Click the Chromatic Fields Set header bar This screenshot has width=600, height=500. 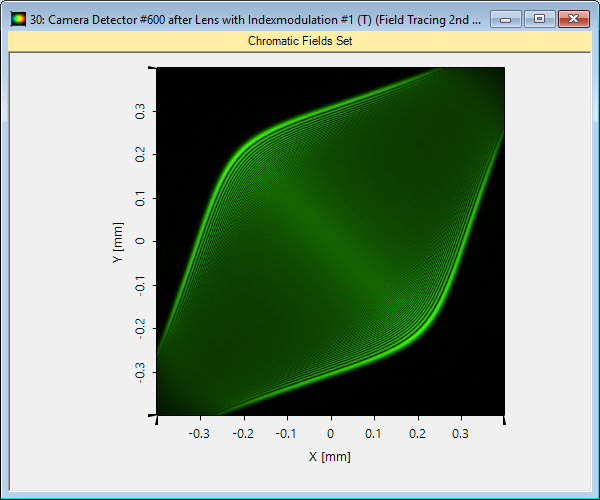click(x=300, y=41)
